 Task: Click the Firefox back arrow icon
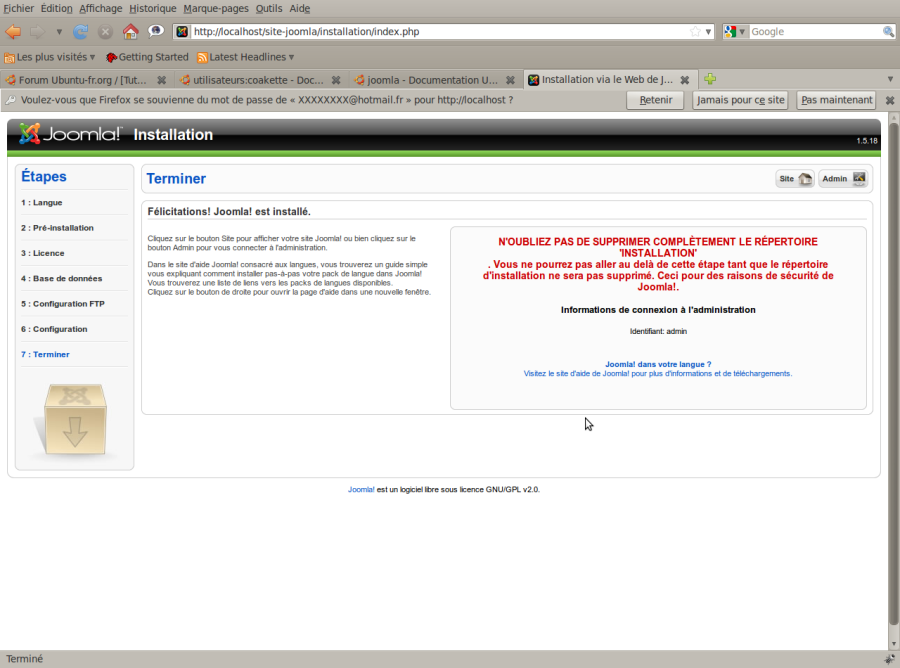pos(13,32)
